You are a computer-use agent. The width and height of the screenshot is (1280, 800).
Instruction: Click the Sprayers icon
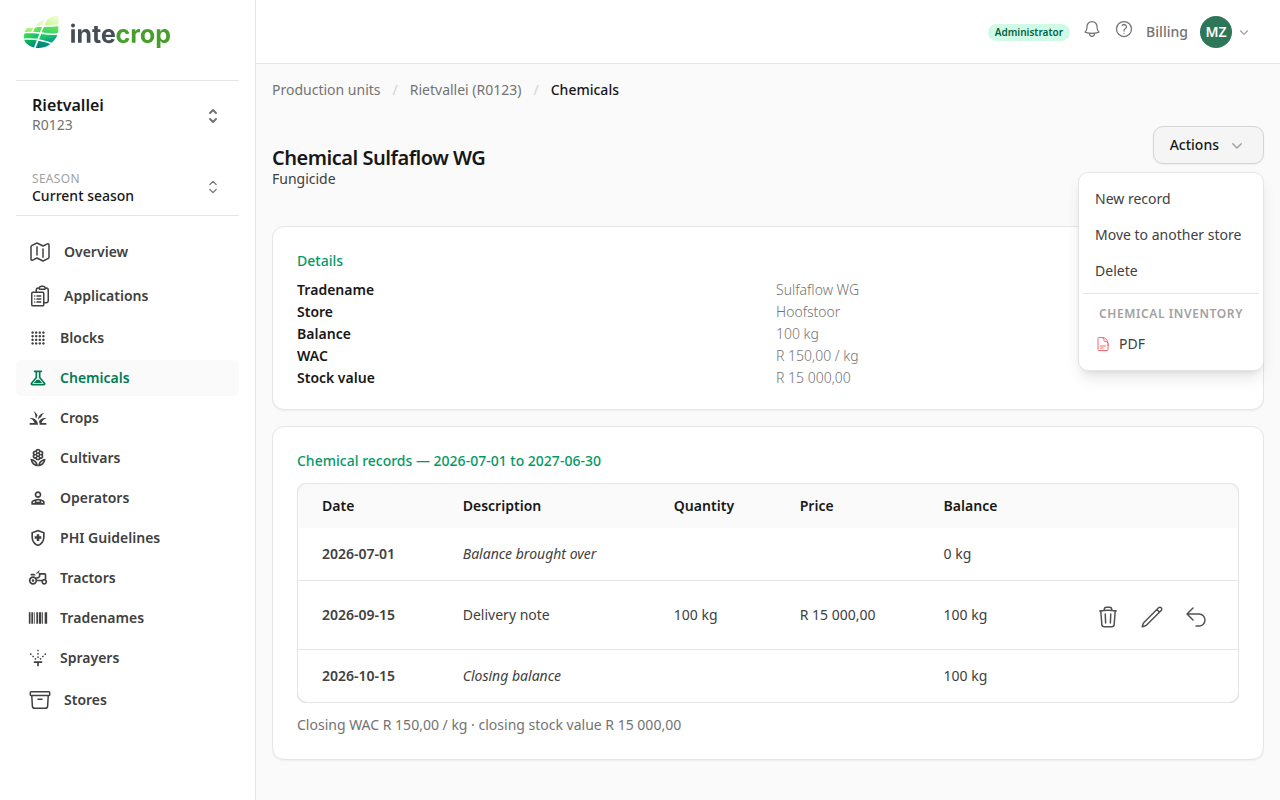point(38,658)
